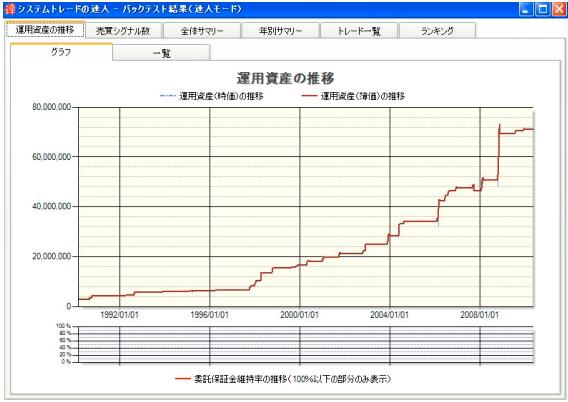The width and height of the screenshot is (568, 402).
Task: Click the 運用資産(時価)の推移 legend entry
Action: 212,96
